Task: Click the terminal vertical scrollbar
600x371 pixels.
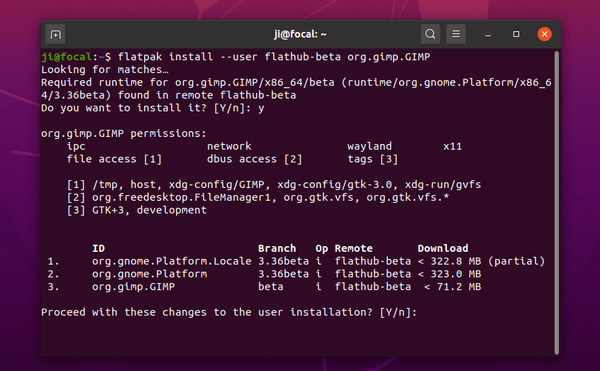Action: tap(556, 203)
